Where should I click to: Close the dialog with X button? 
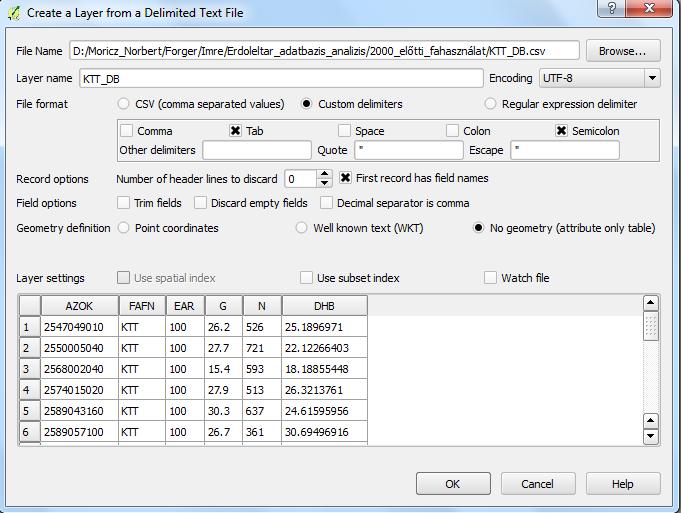click(x=649, y=8)
